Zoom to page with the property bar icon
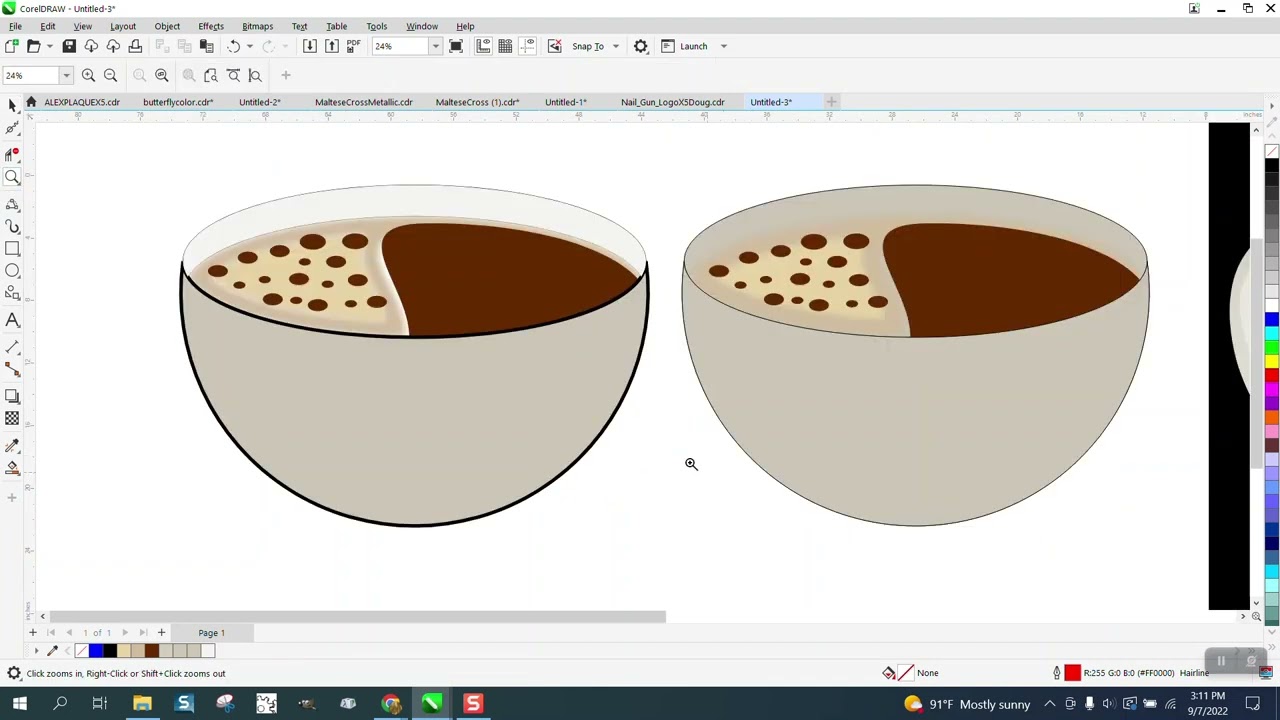1280x720 pixels. pos(211,76)
